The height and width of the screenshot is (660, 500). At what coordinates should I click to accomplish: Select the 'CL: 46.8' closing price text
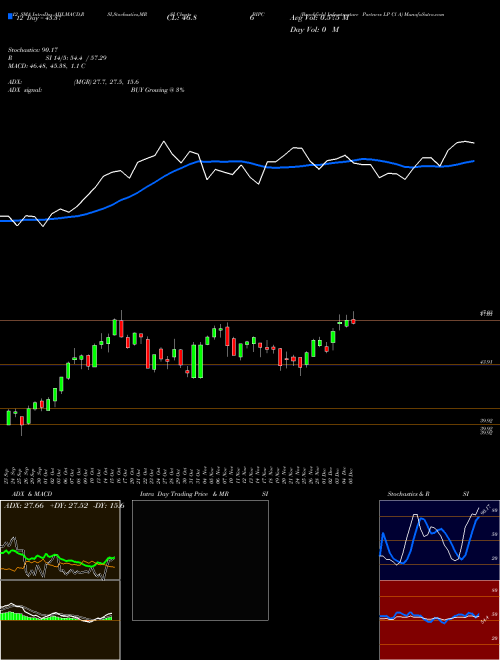[x=184, y=18]
